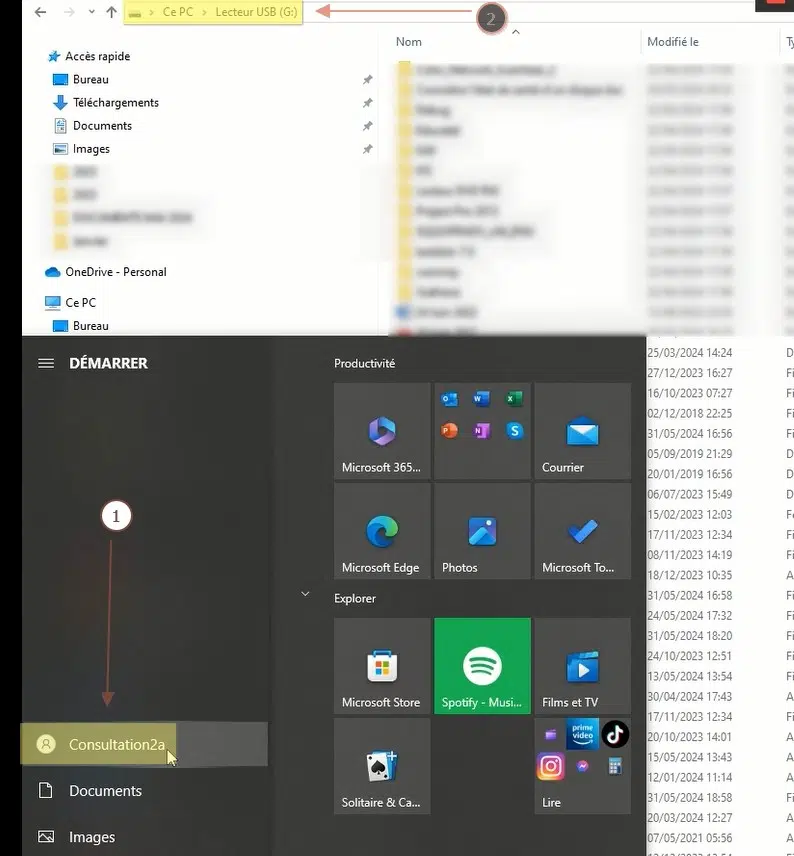Click Lecteur USB (G:) breadcrumb segment
Viewport: 794px width, 856px height.
point(256,12)
